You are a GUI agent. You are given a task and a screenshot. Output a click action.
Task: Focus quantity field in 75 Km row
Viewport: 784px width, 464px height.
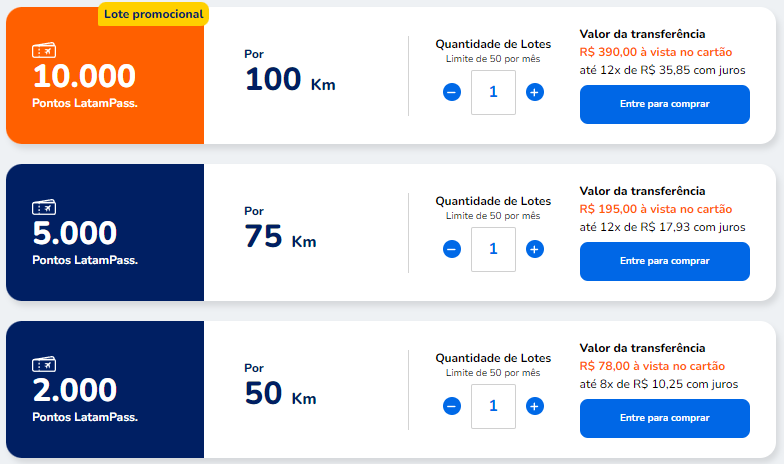pos(493,249)
